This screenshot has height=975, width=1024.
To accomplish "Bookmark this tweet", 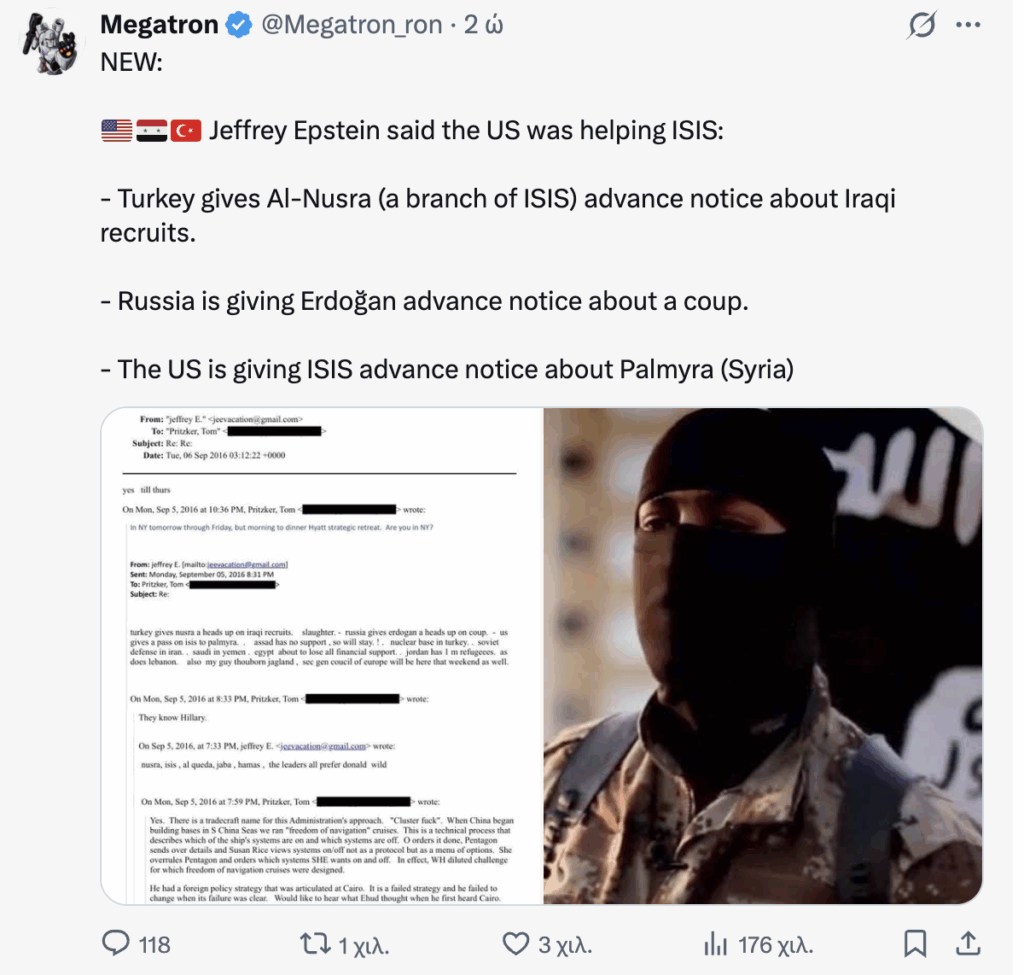I will [915, 944].
